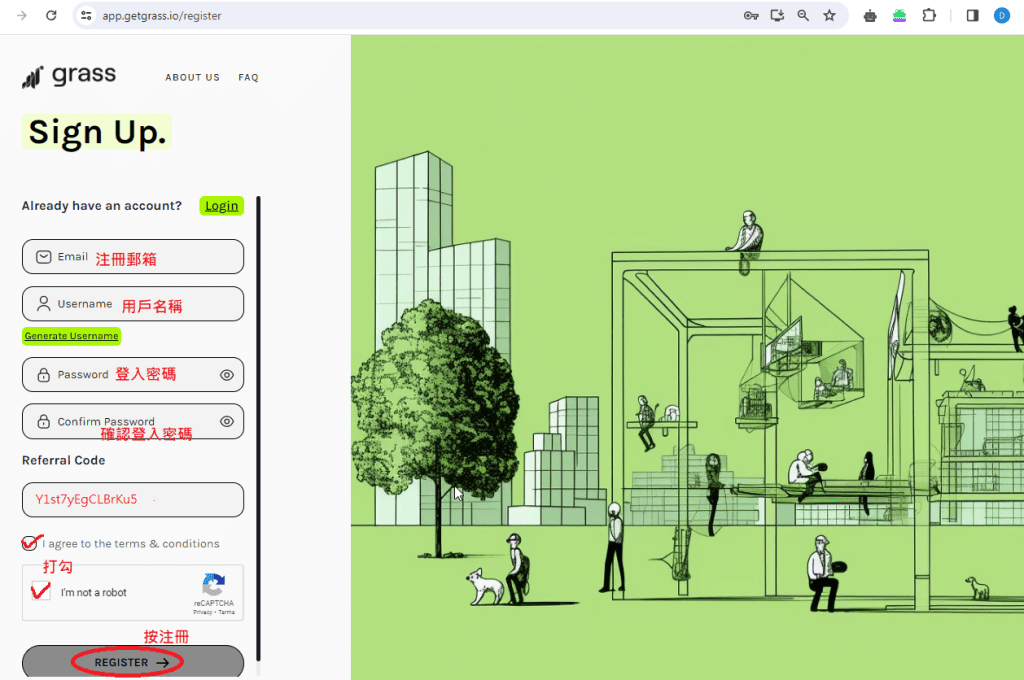Viewport: 1024px width, 680px height.
Task: Click the REGISTER button
Action: [x=133, y=662]
